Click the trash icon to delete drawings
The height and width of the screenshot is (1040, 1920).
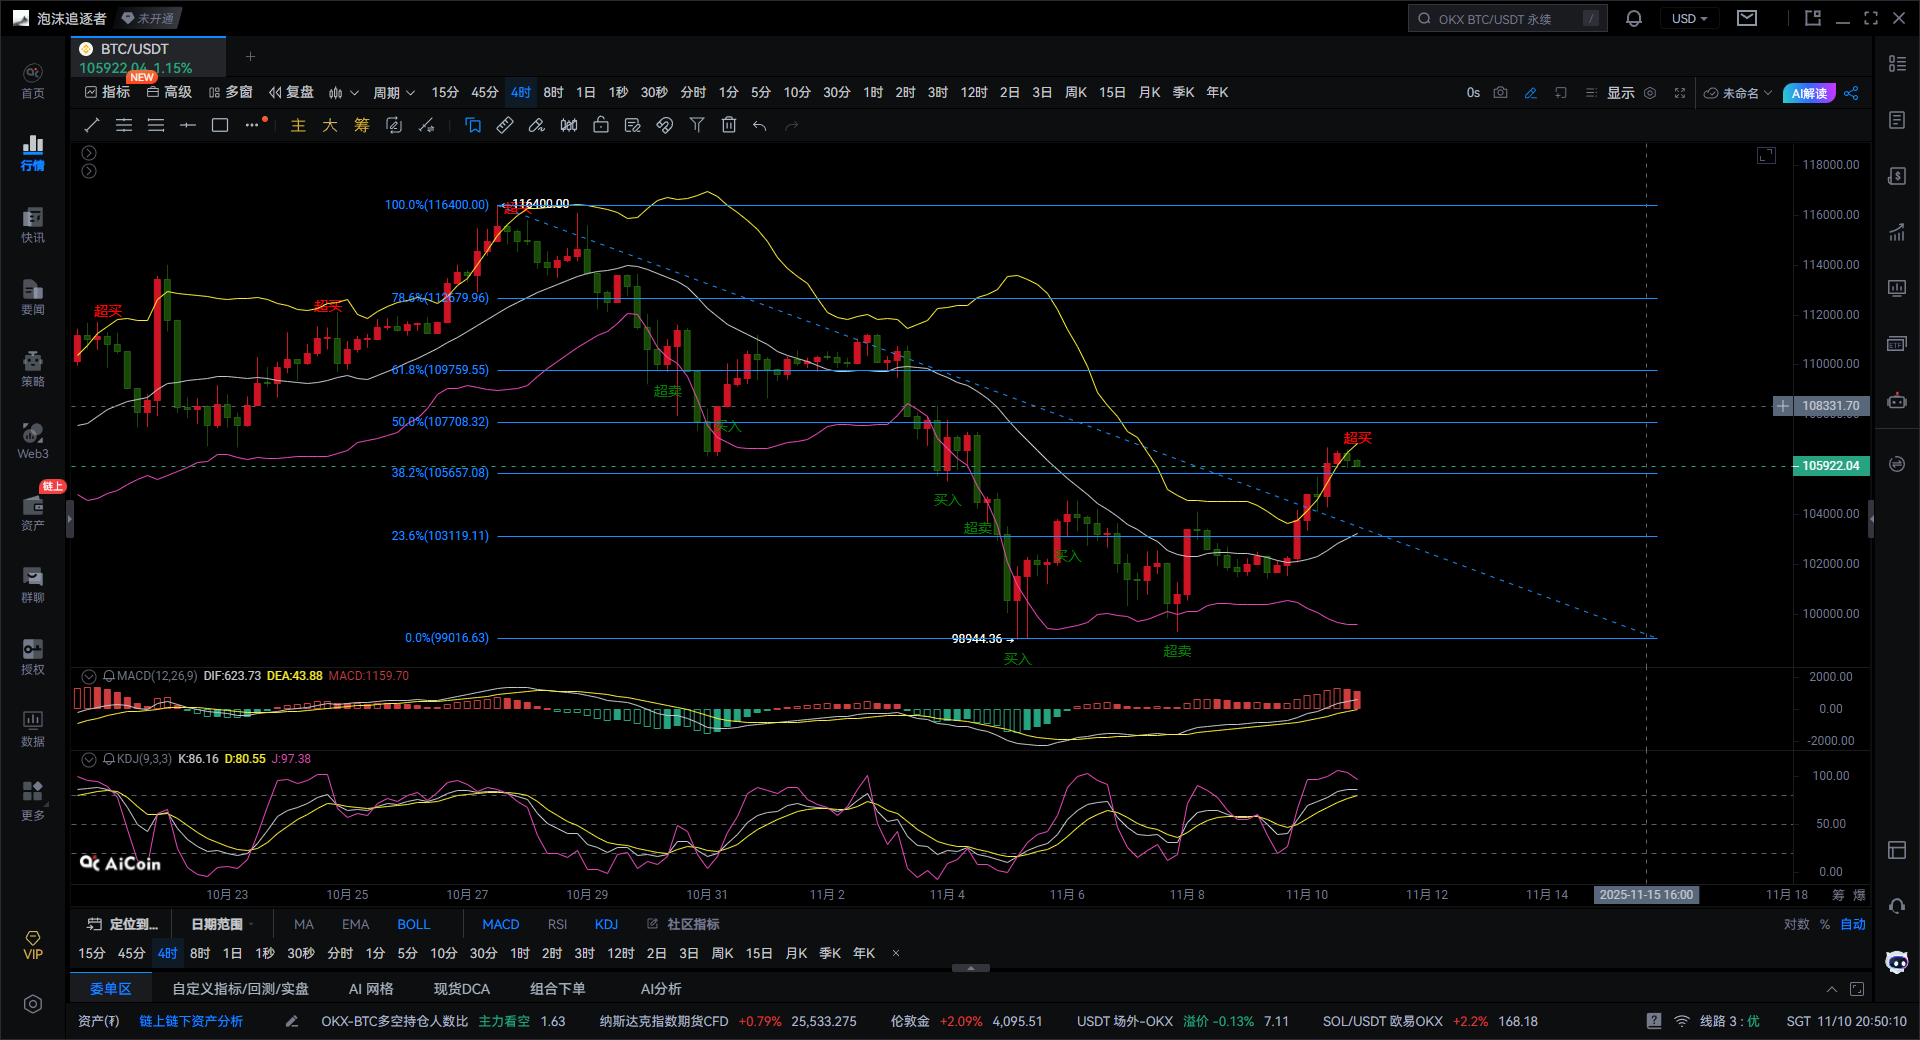(729, 125)
